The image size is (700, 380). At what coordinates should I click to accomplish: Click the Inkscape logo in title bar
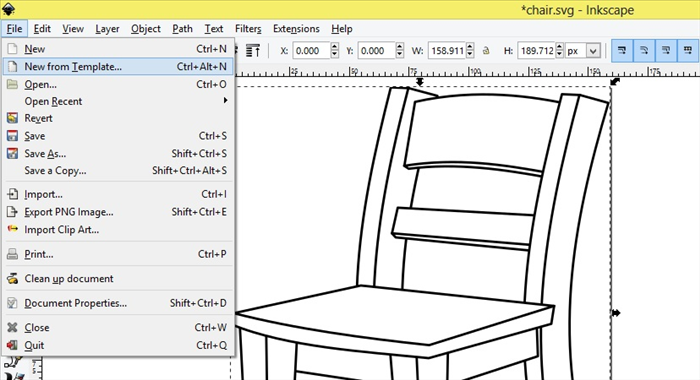[8, 8]
